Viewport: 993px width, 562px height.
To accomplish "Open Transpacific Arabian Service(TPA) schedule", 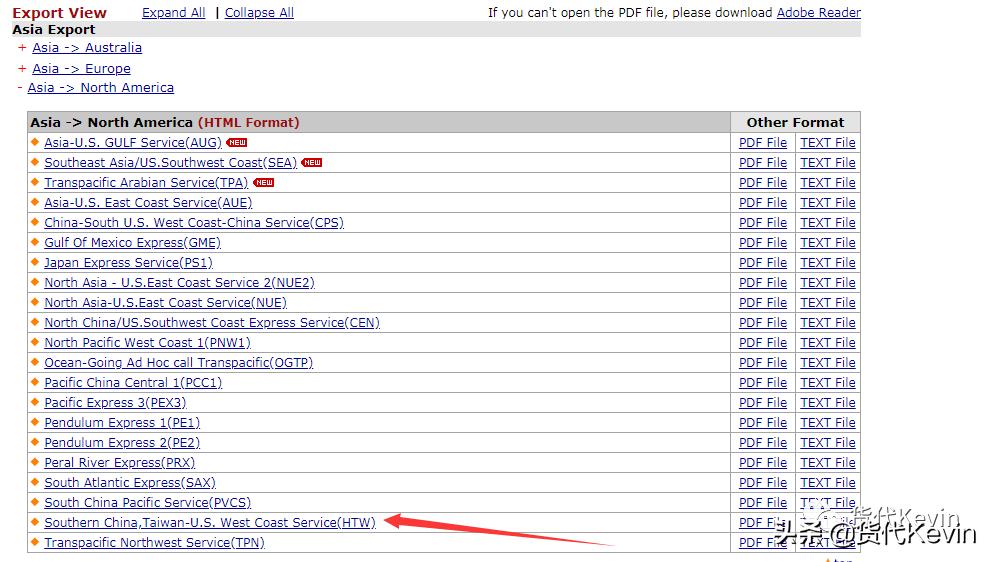I will pos(146,182).
